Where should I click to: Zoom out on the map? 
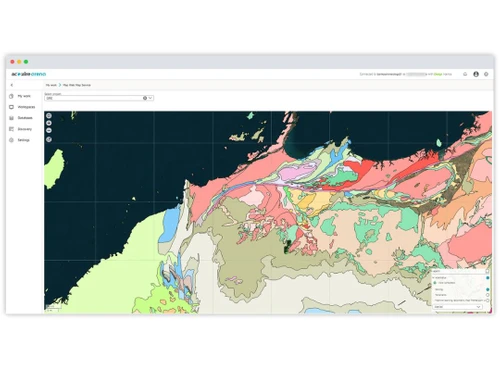point(49,130)
